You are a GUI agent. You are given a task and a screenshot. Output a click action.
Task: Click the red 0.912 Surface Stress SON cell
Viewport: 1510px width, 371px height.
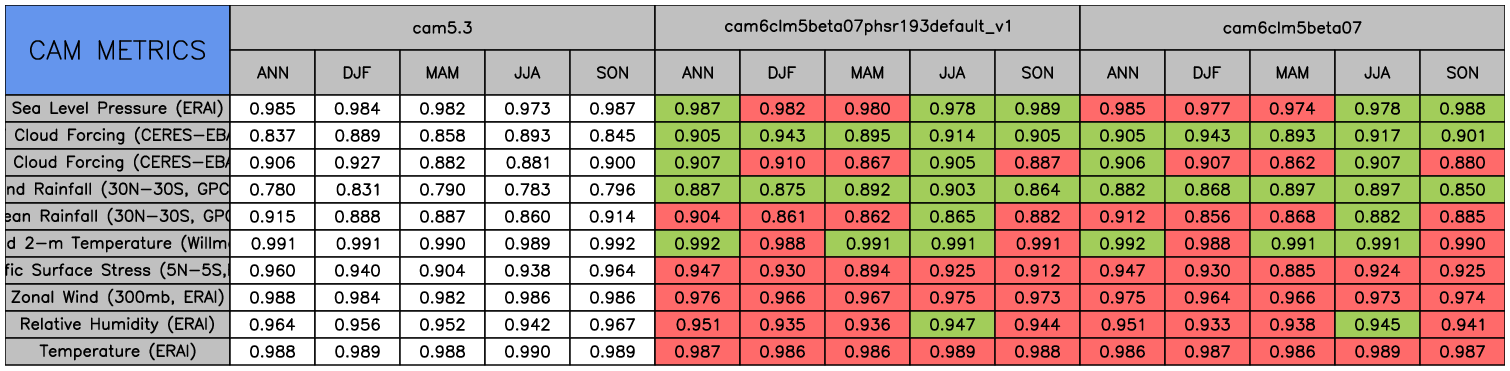click(1038, 270)
